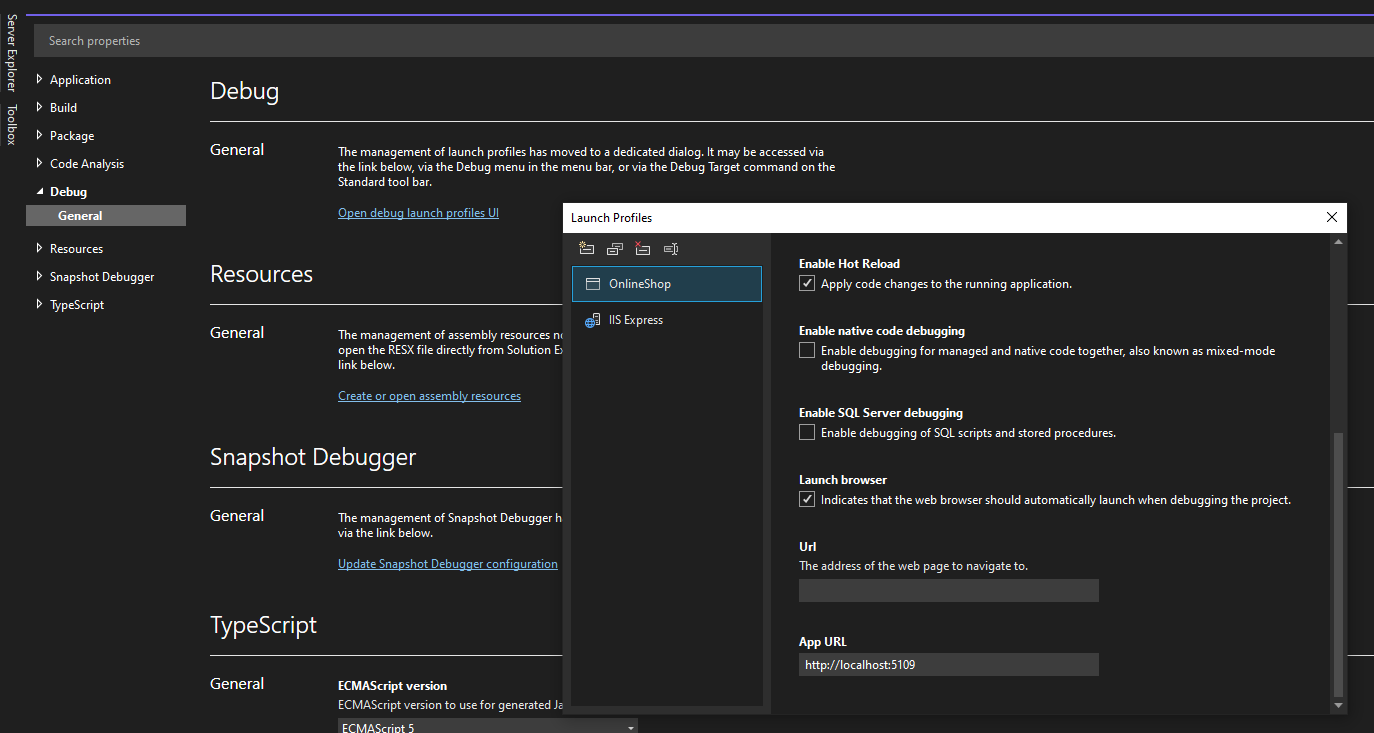Viewport: 1374px width, 733px height.
Task: Close the Launch Profiles dialog
Action: [x=1331, y=217]
